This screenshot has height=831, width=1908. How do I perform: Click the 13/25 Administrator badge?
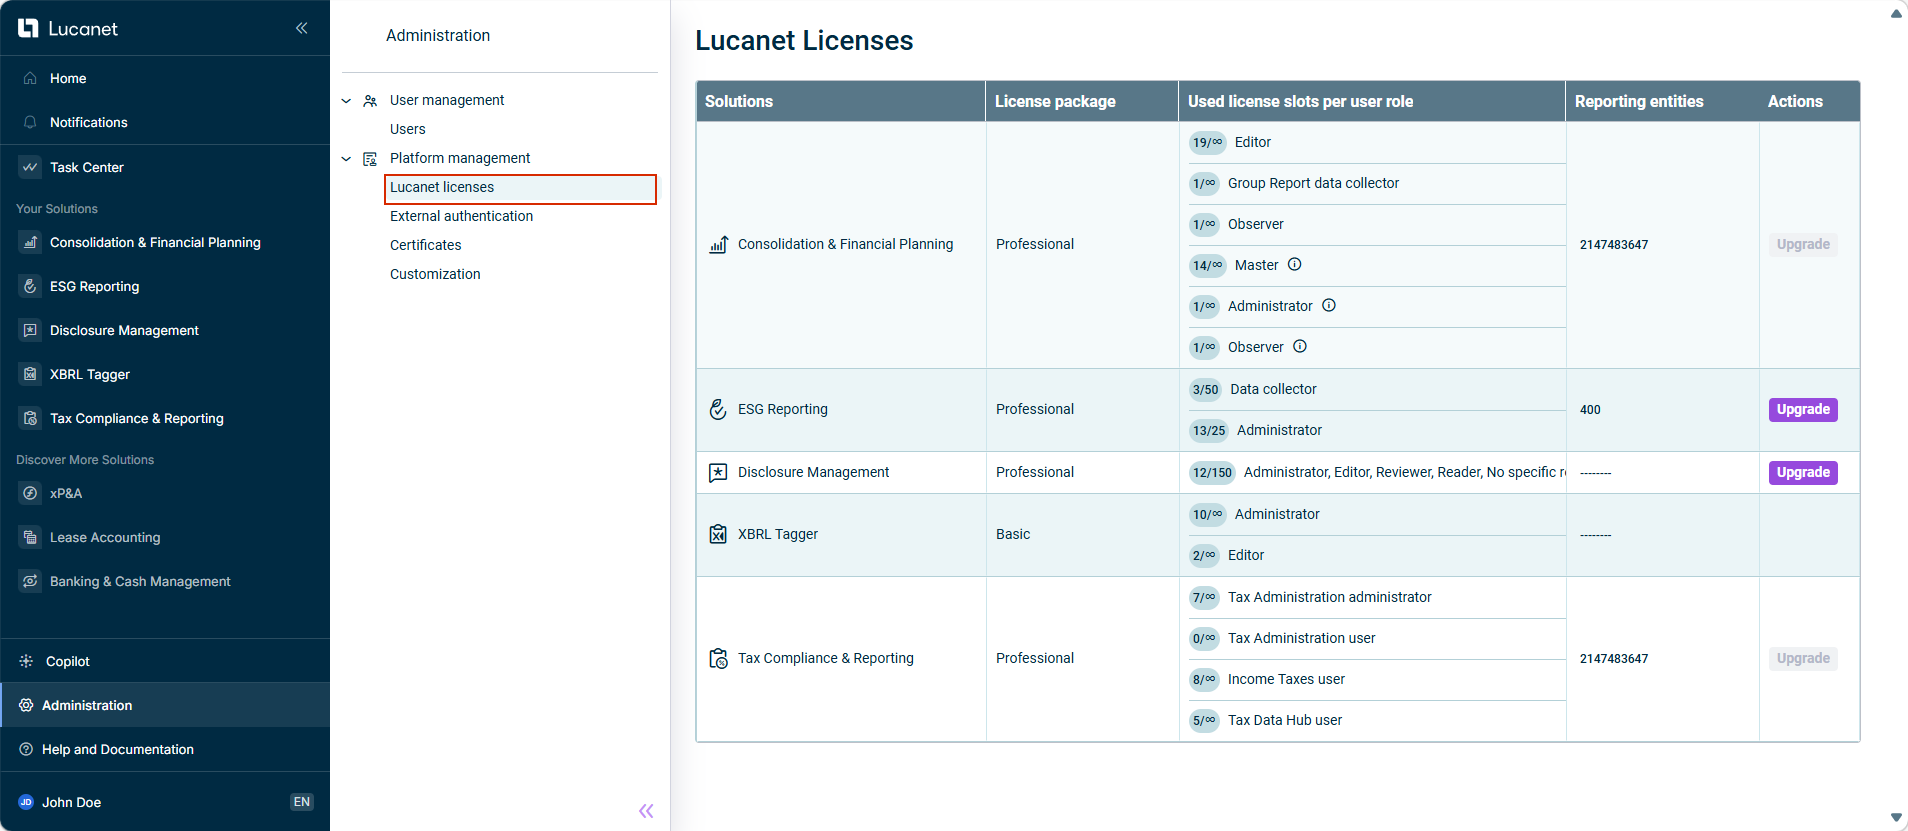tap(1209, 430)
